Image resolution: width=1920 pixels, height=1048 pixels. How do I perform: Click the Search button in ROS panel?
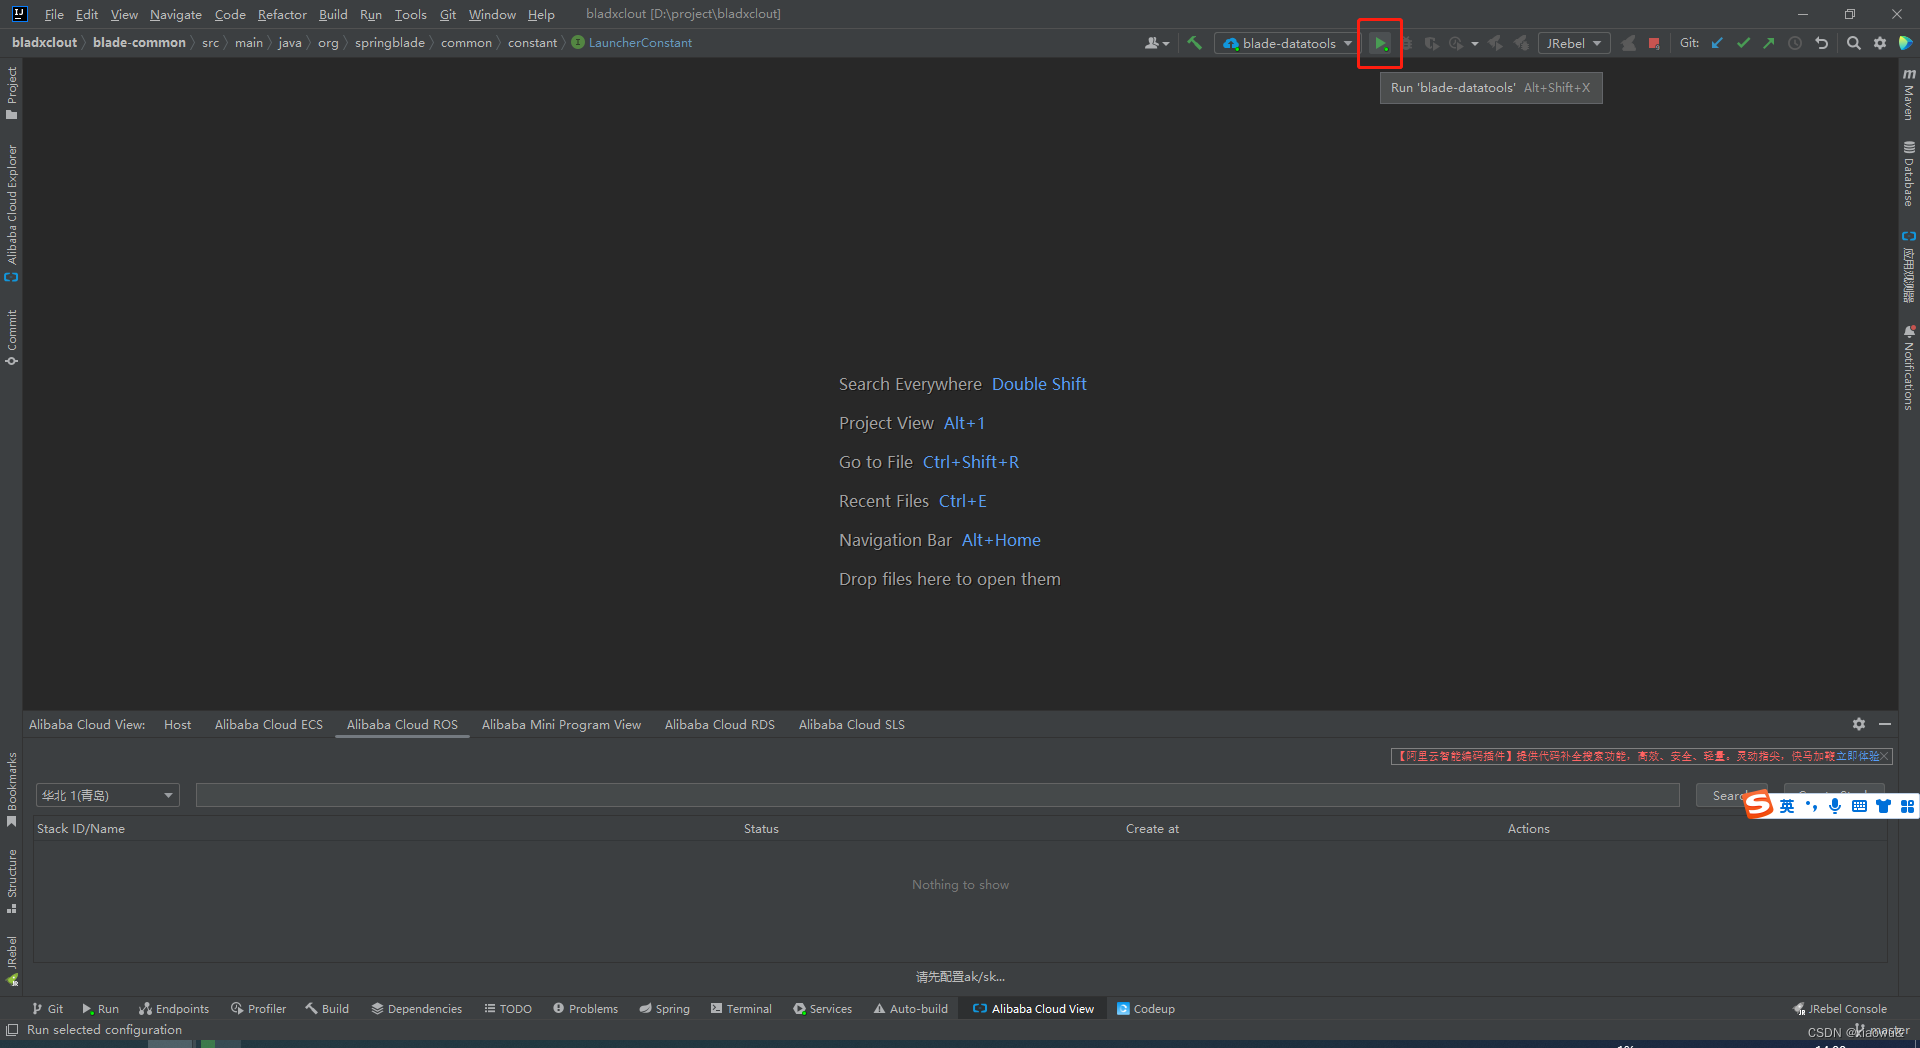(1731, 795)
